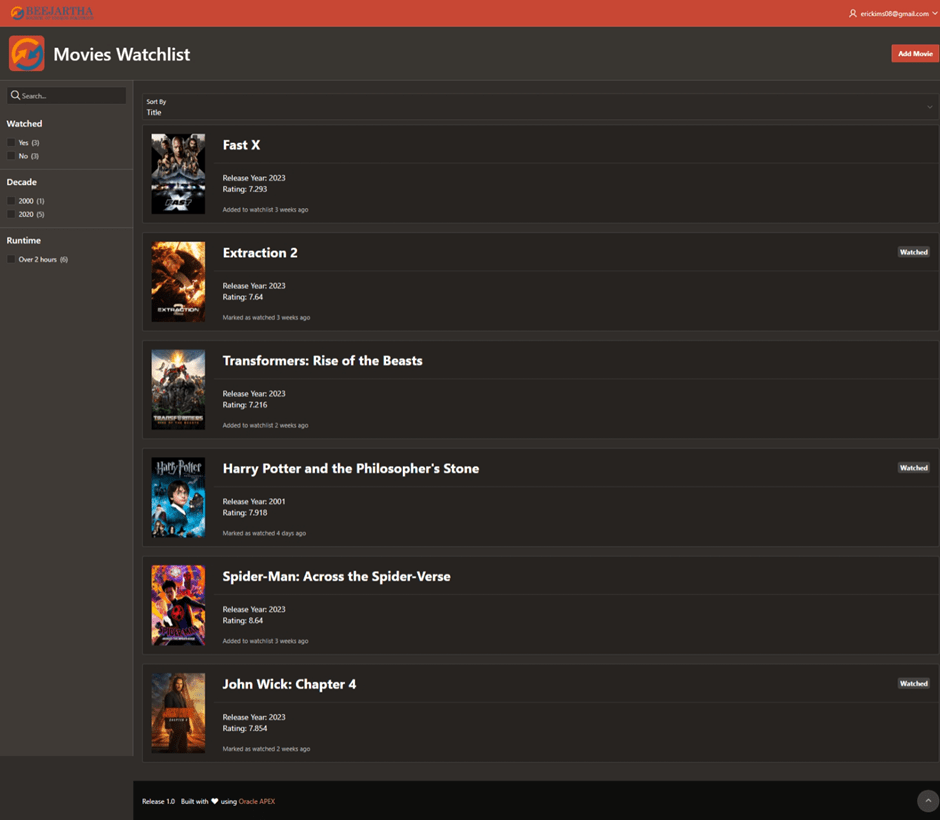Check the 2000 decade checkbox
This screenshot has height=820, width=940.
coord(11,201)
